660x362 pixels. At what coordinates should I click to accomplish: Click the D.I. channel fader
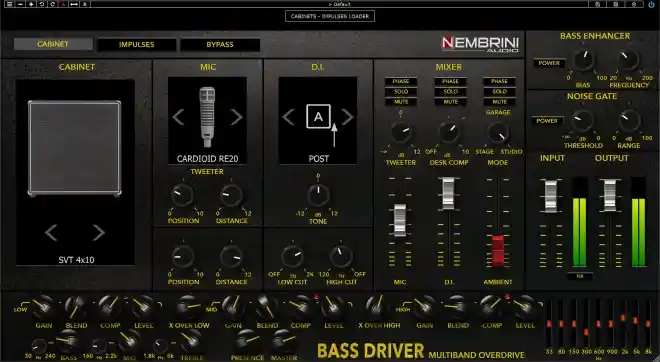(x=449, y=194)
